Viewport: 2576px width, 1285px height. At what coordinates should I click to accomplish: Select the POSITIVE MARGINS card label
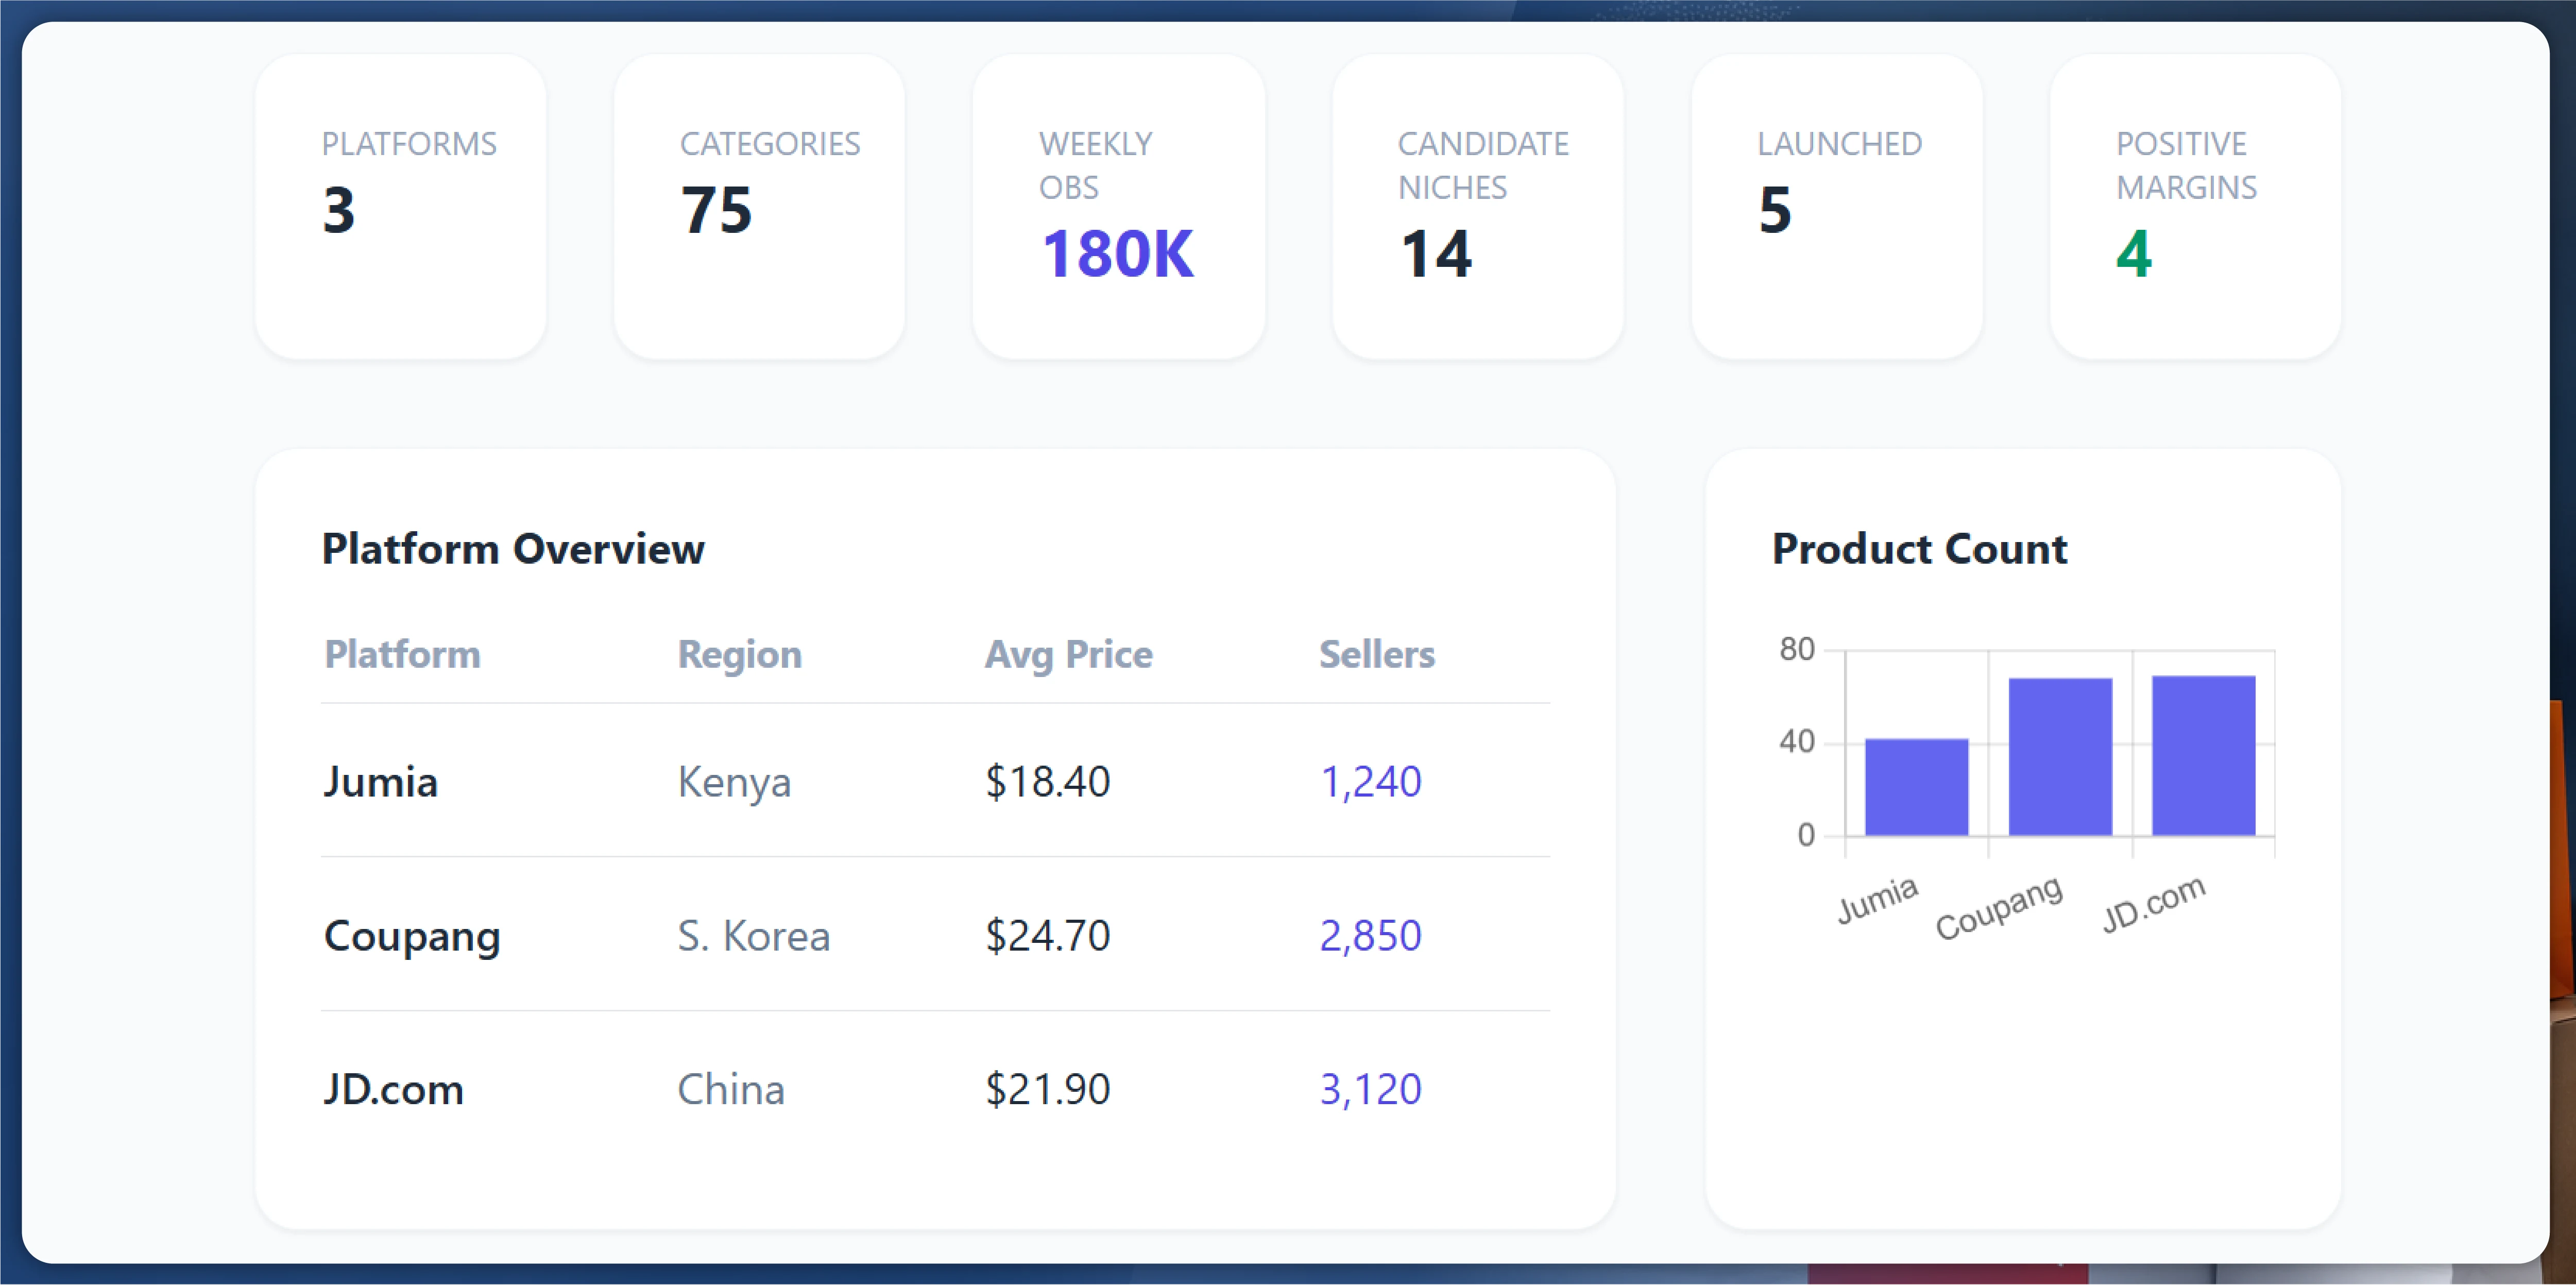coord(2186,166)
